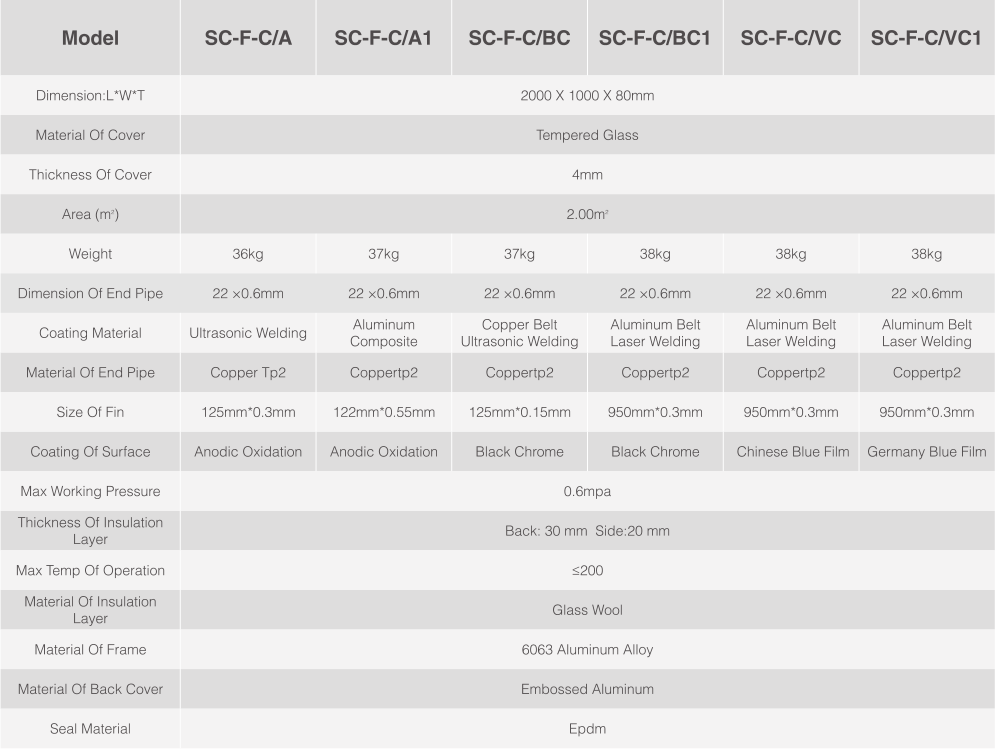Select the SC-F-C/VC1 model header
Screen dimensions: 996x754
tap(927, 37)
